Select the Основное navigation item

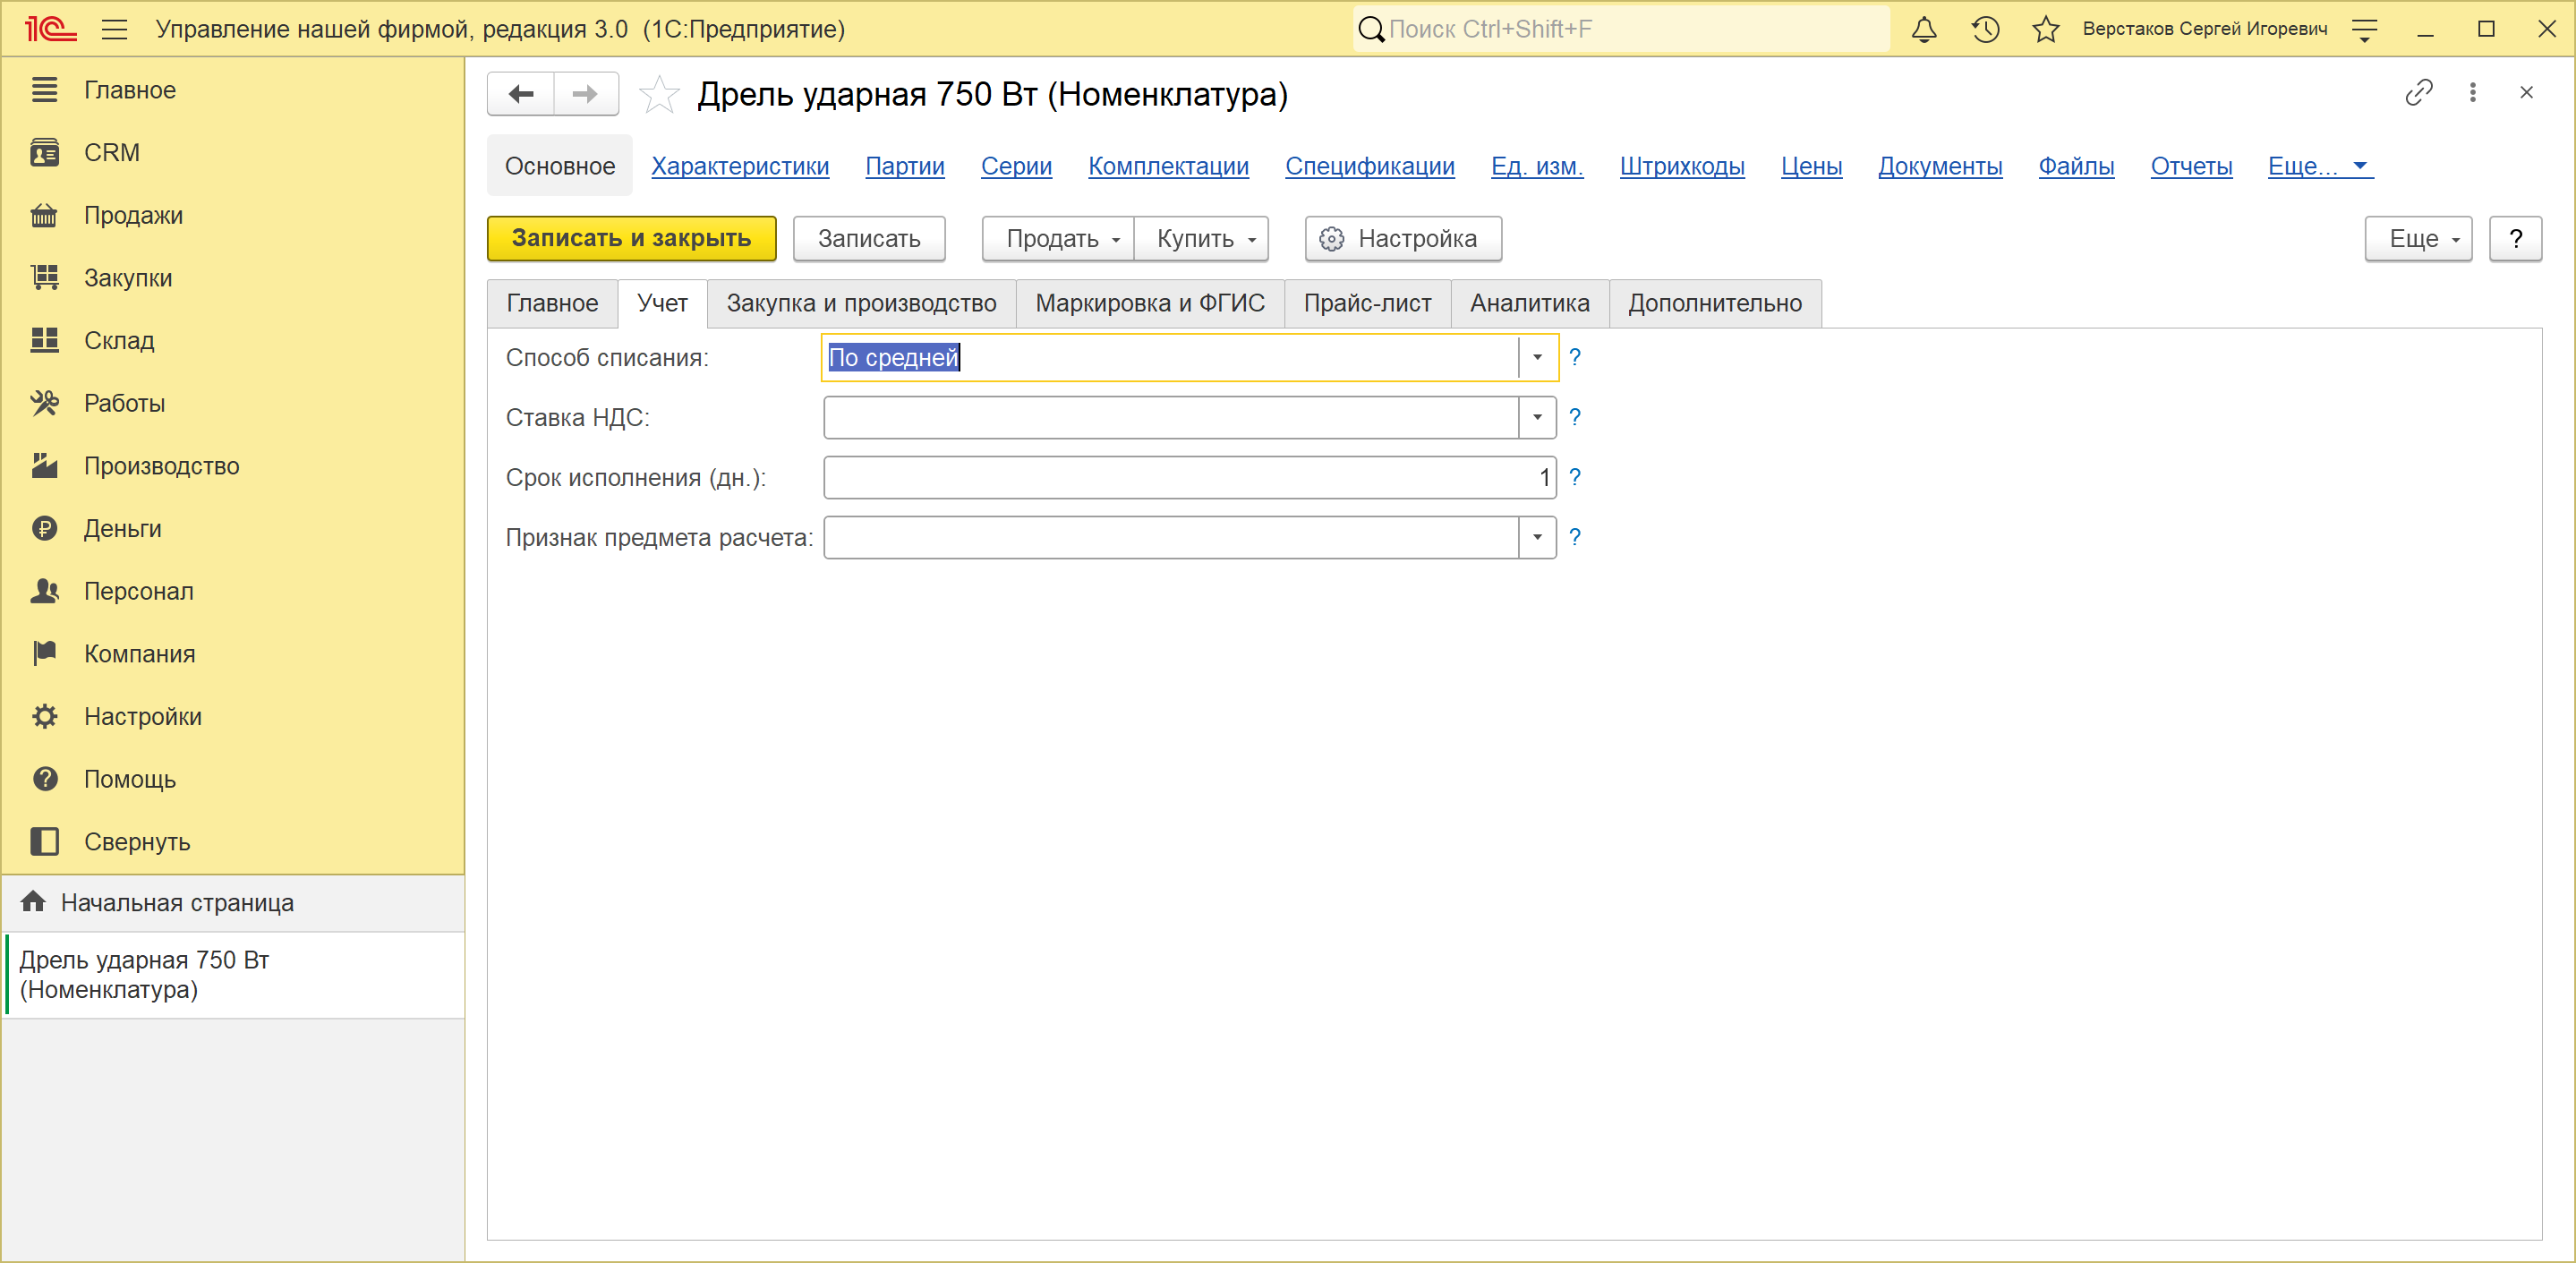tap(560, 166)
